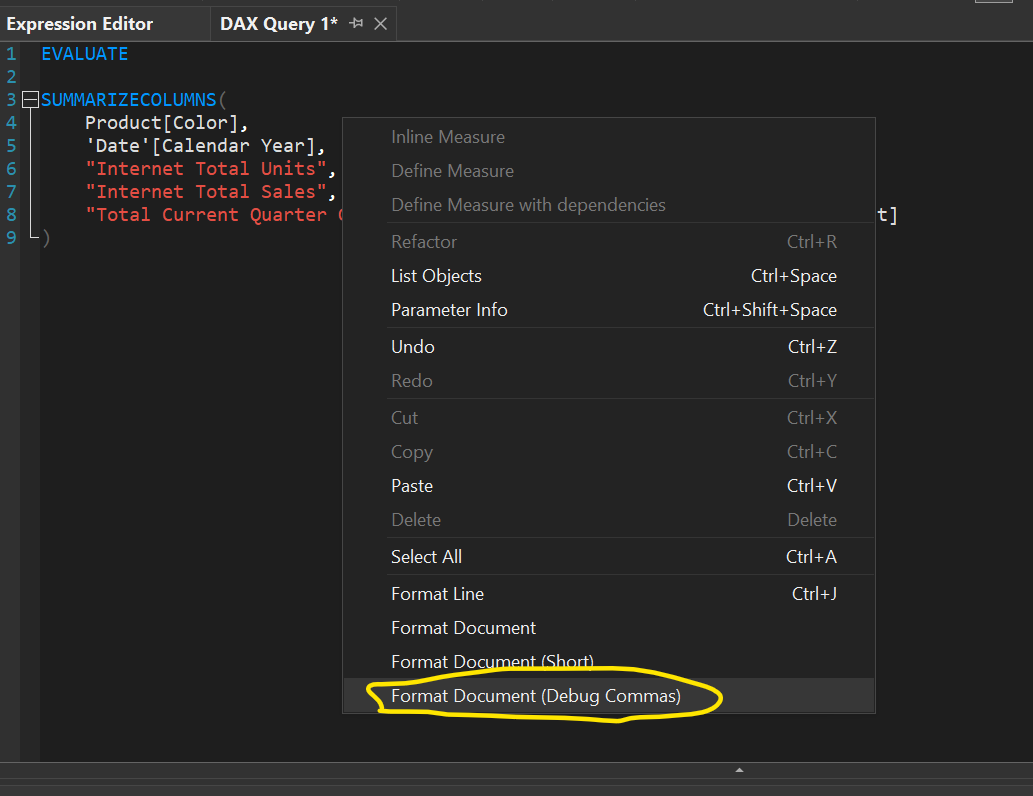Click the closing parenthesis on line 9
This screenshot has width=1033, height=796.
(x=45, y=237)
